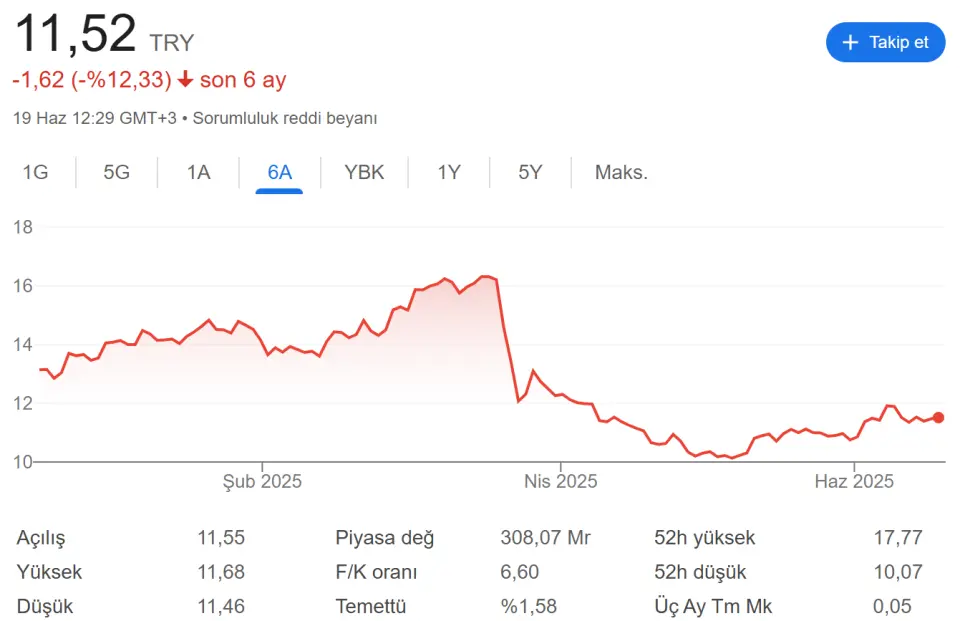Click the 52h yüksek value 17,77

(898, 538)
